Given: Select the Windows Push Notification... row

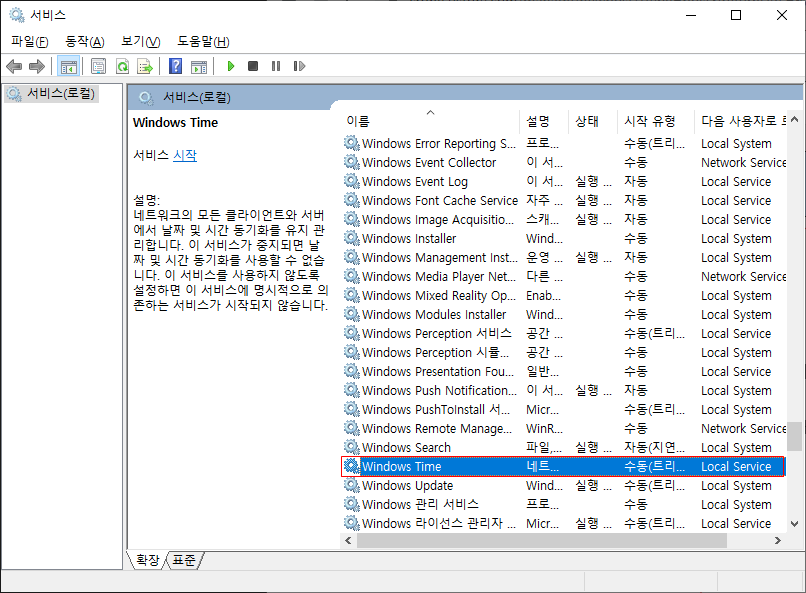Looking at the screenshot, I should 563,391.
